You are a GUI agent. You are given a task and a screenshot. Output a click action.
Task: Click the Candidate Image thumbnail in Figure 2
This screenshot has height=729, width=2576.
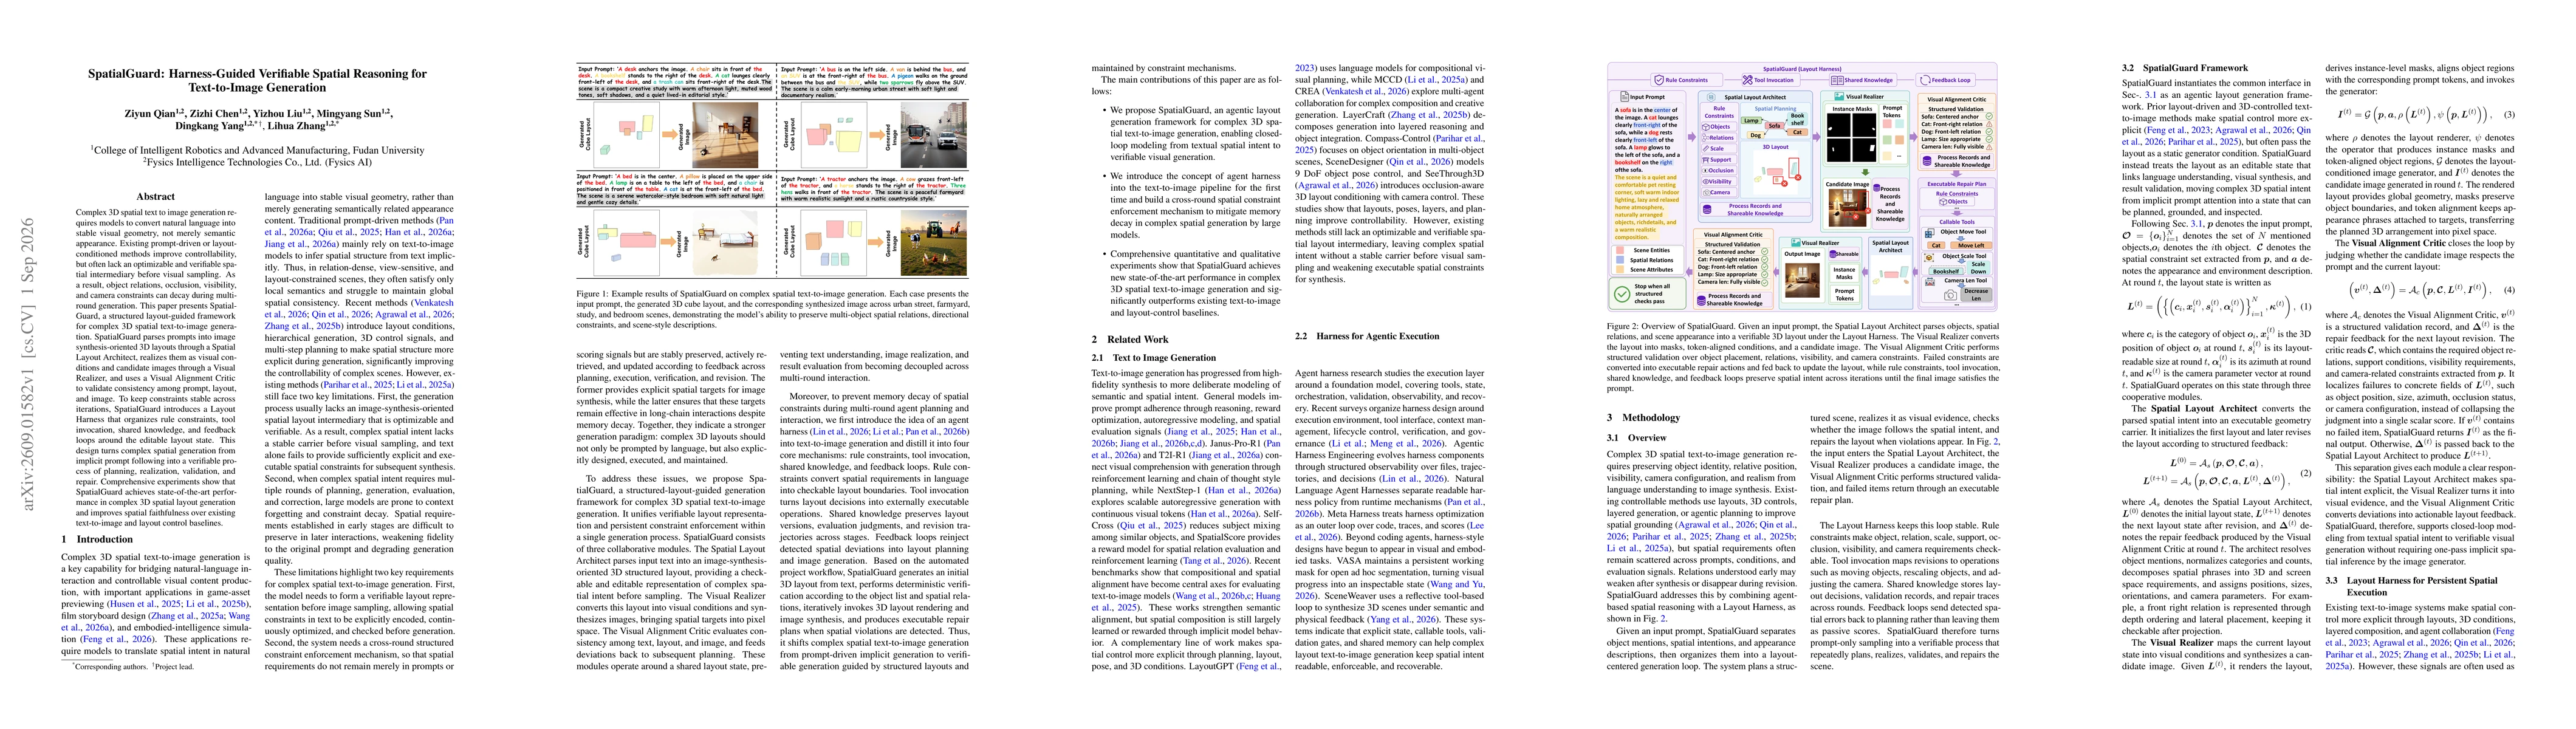click(1848, 208)
